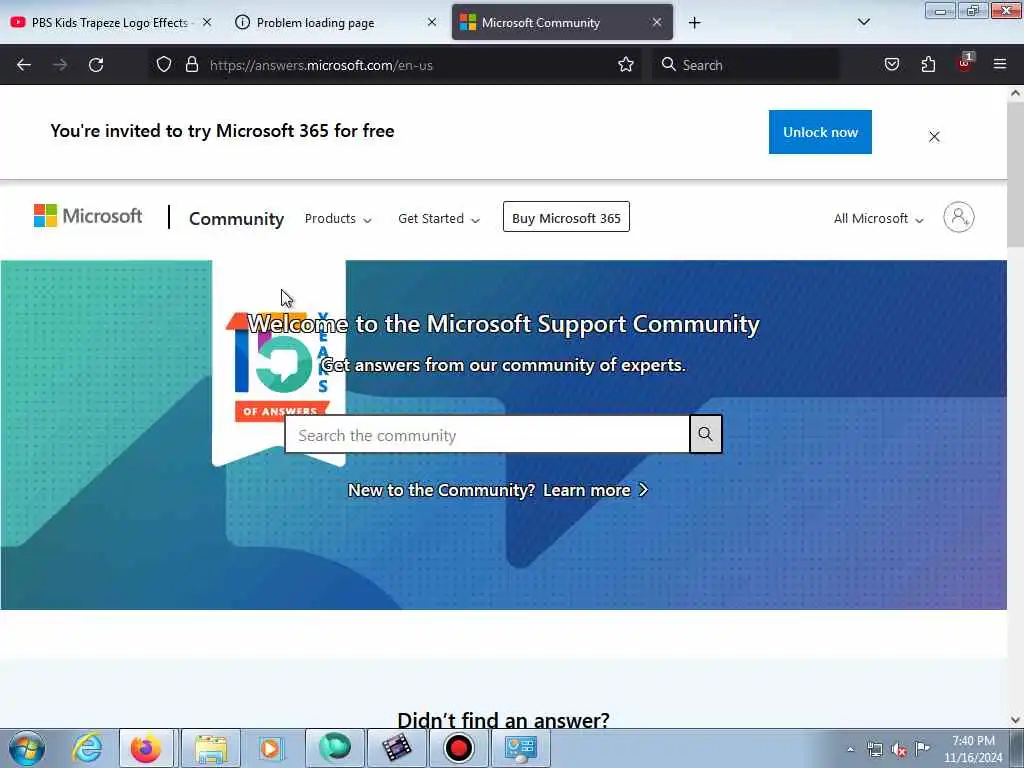Screen dimensions: 1024x768
Task: Click the Unlock now button
Action: (820, 132)
